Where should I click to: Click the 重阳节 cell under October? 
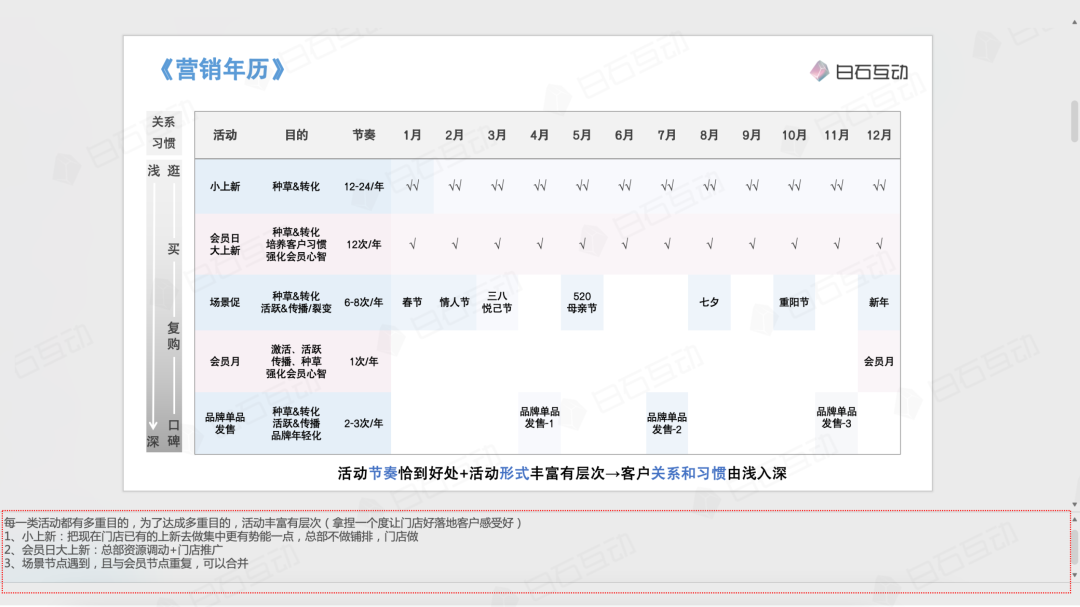795,302
